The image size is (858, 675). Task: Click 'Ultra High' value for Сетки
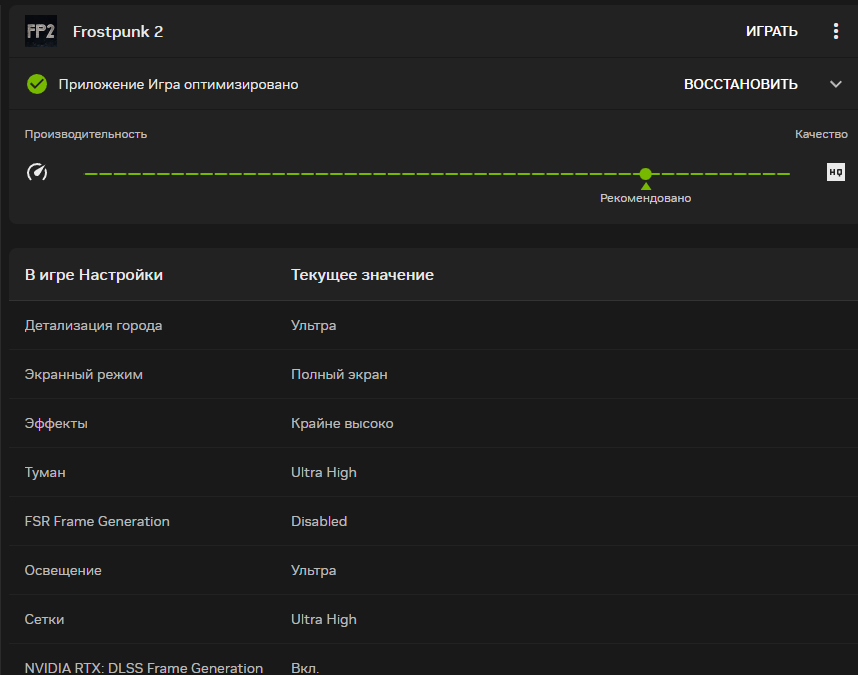324,619
